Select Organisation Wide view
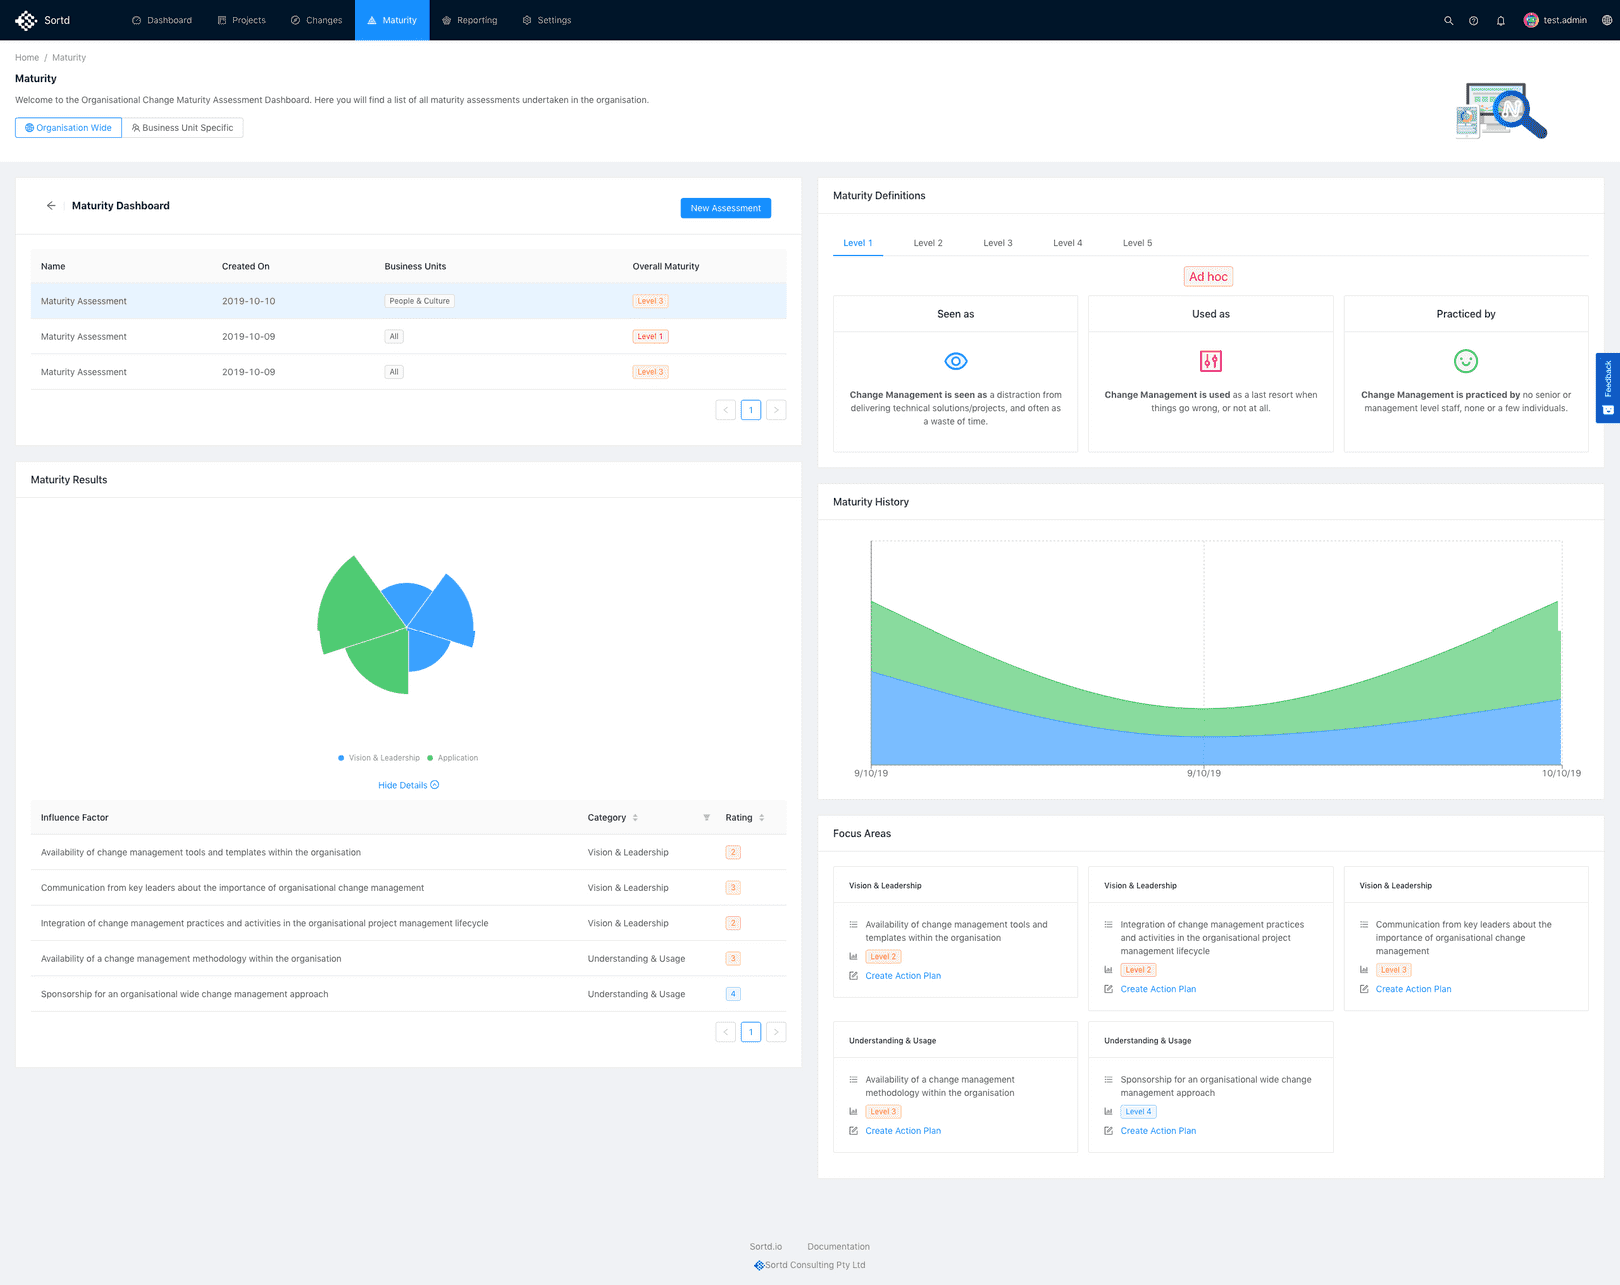Viewport: 1620px width, 1285px height. click(x=68, y=128)
